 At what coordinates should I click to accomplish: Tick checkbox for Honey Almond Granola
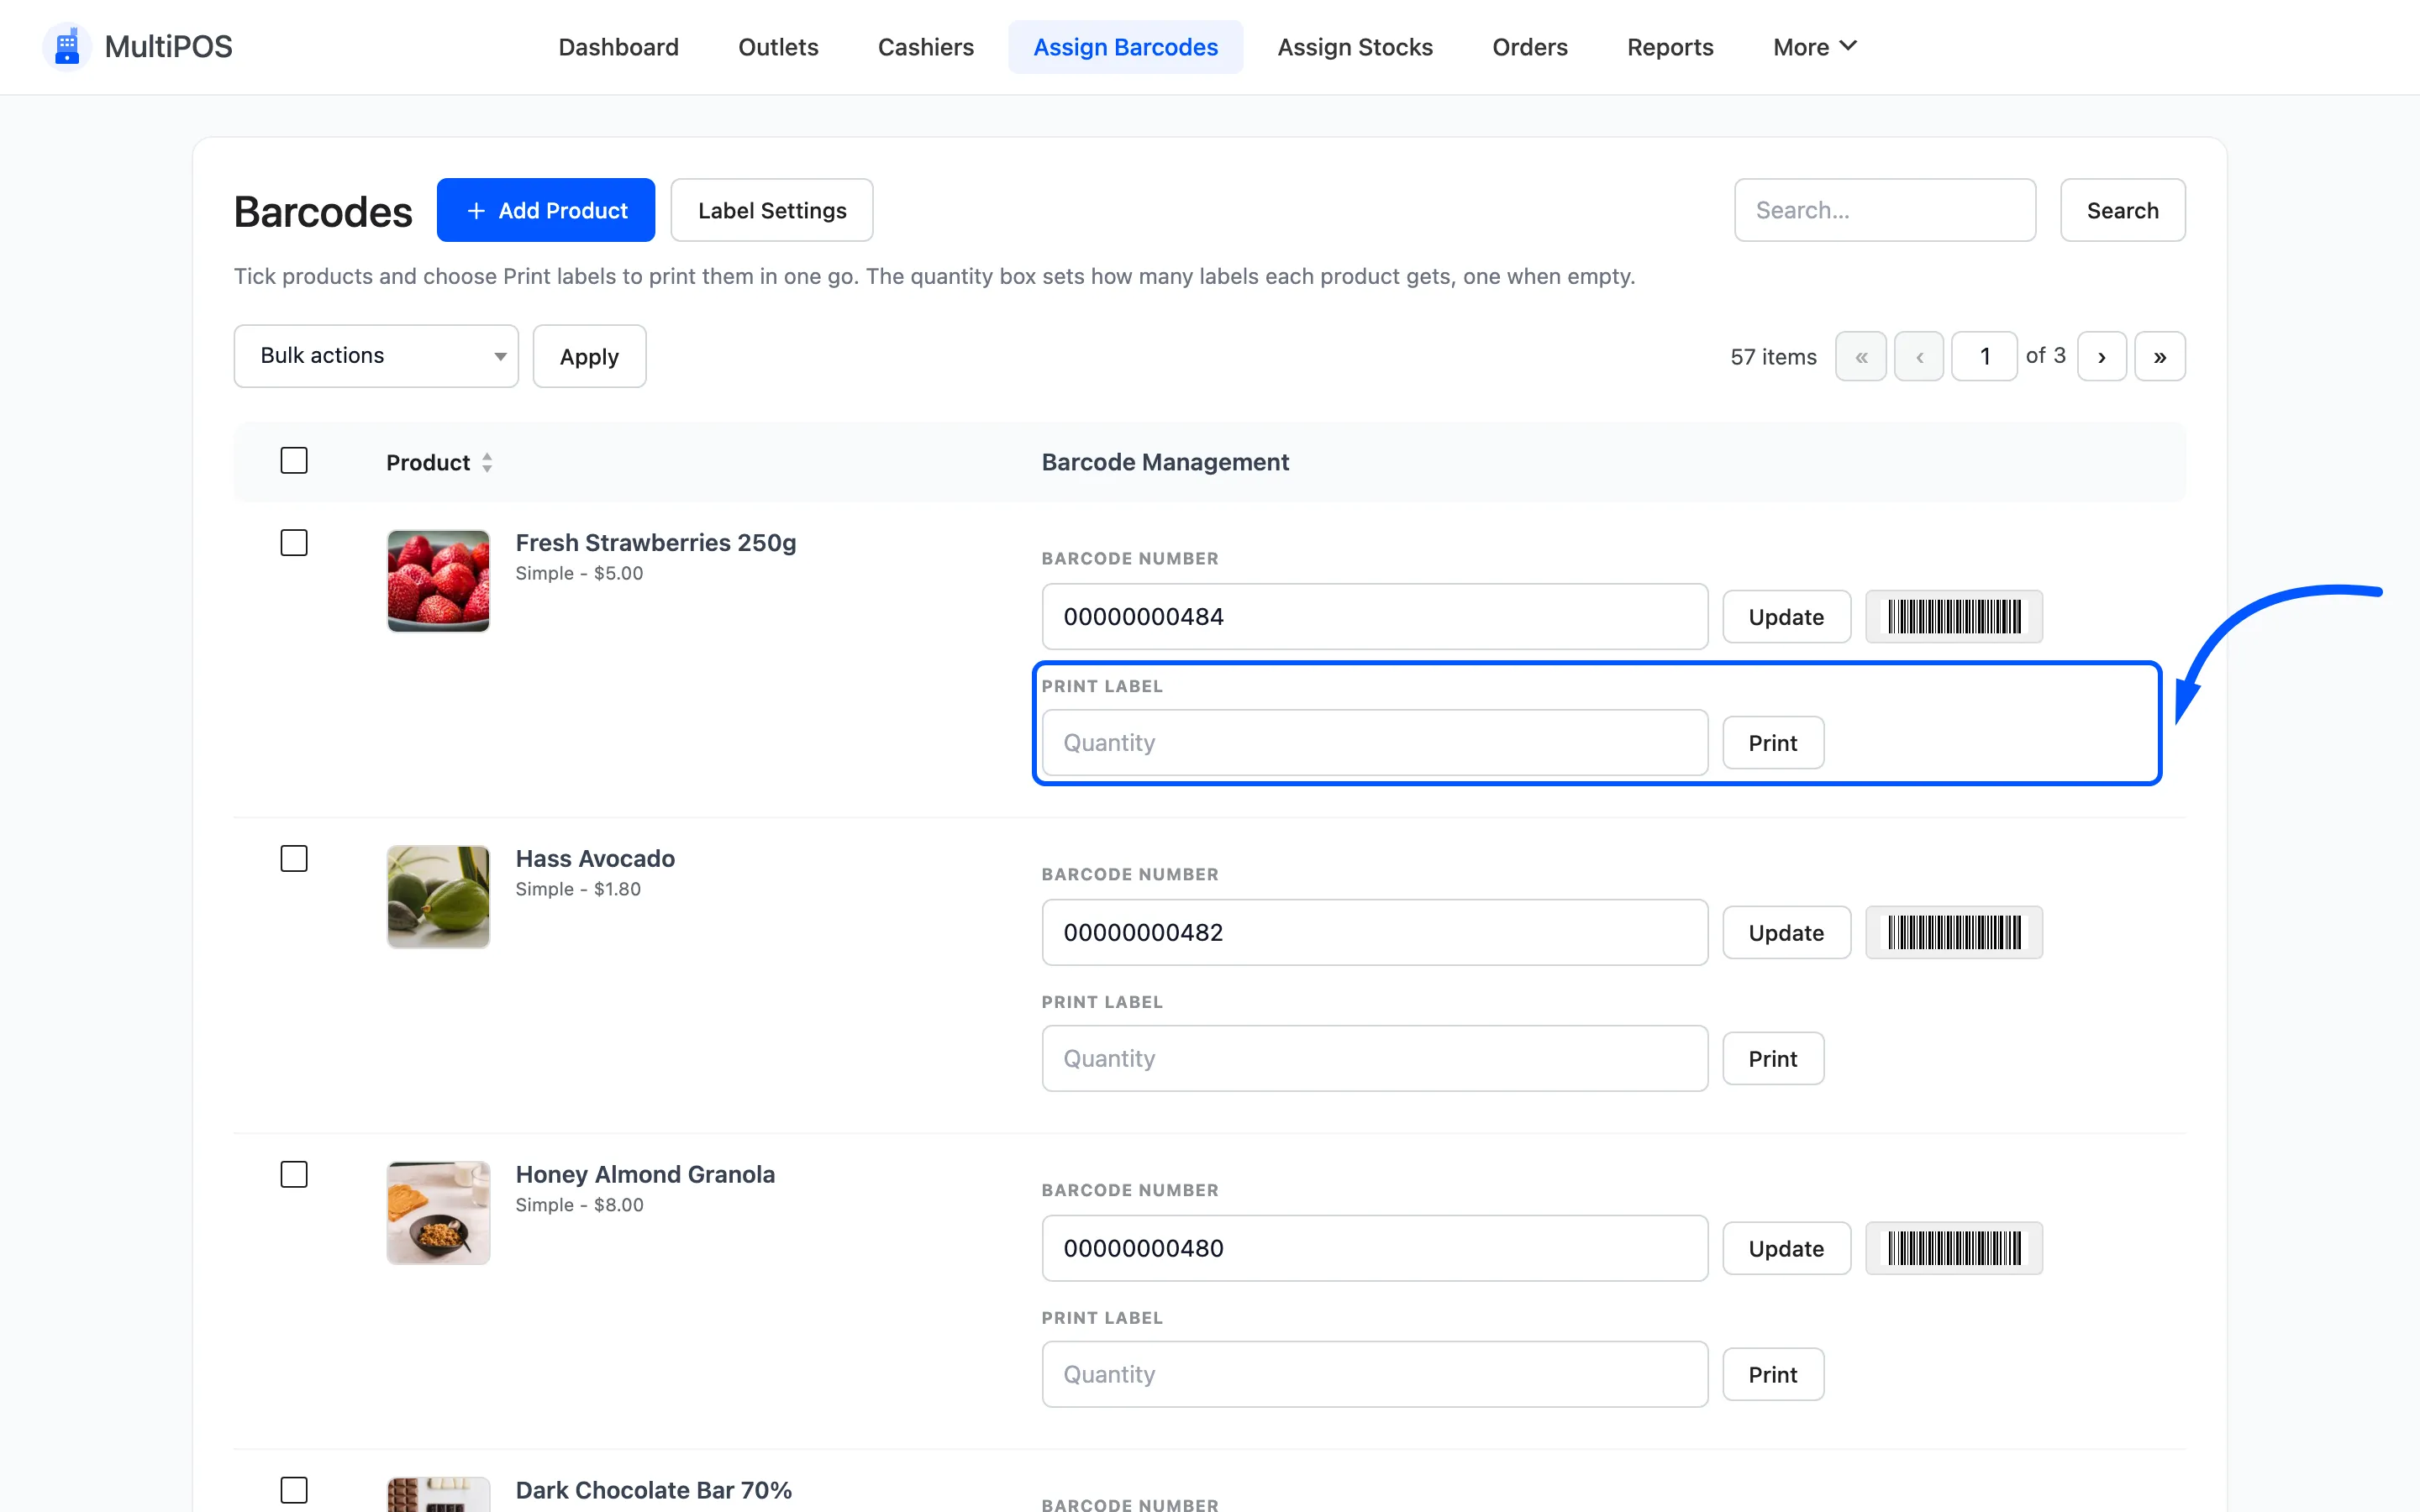[x=294, y=1175]
